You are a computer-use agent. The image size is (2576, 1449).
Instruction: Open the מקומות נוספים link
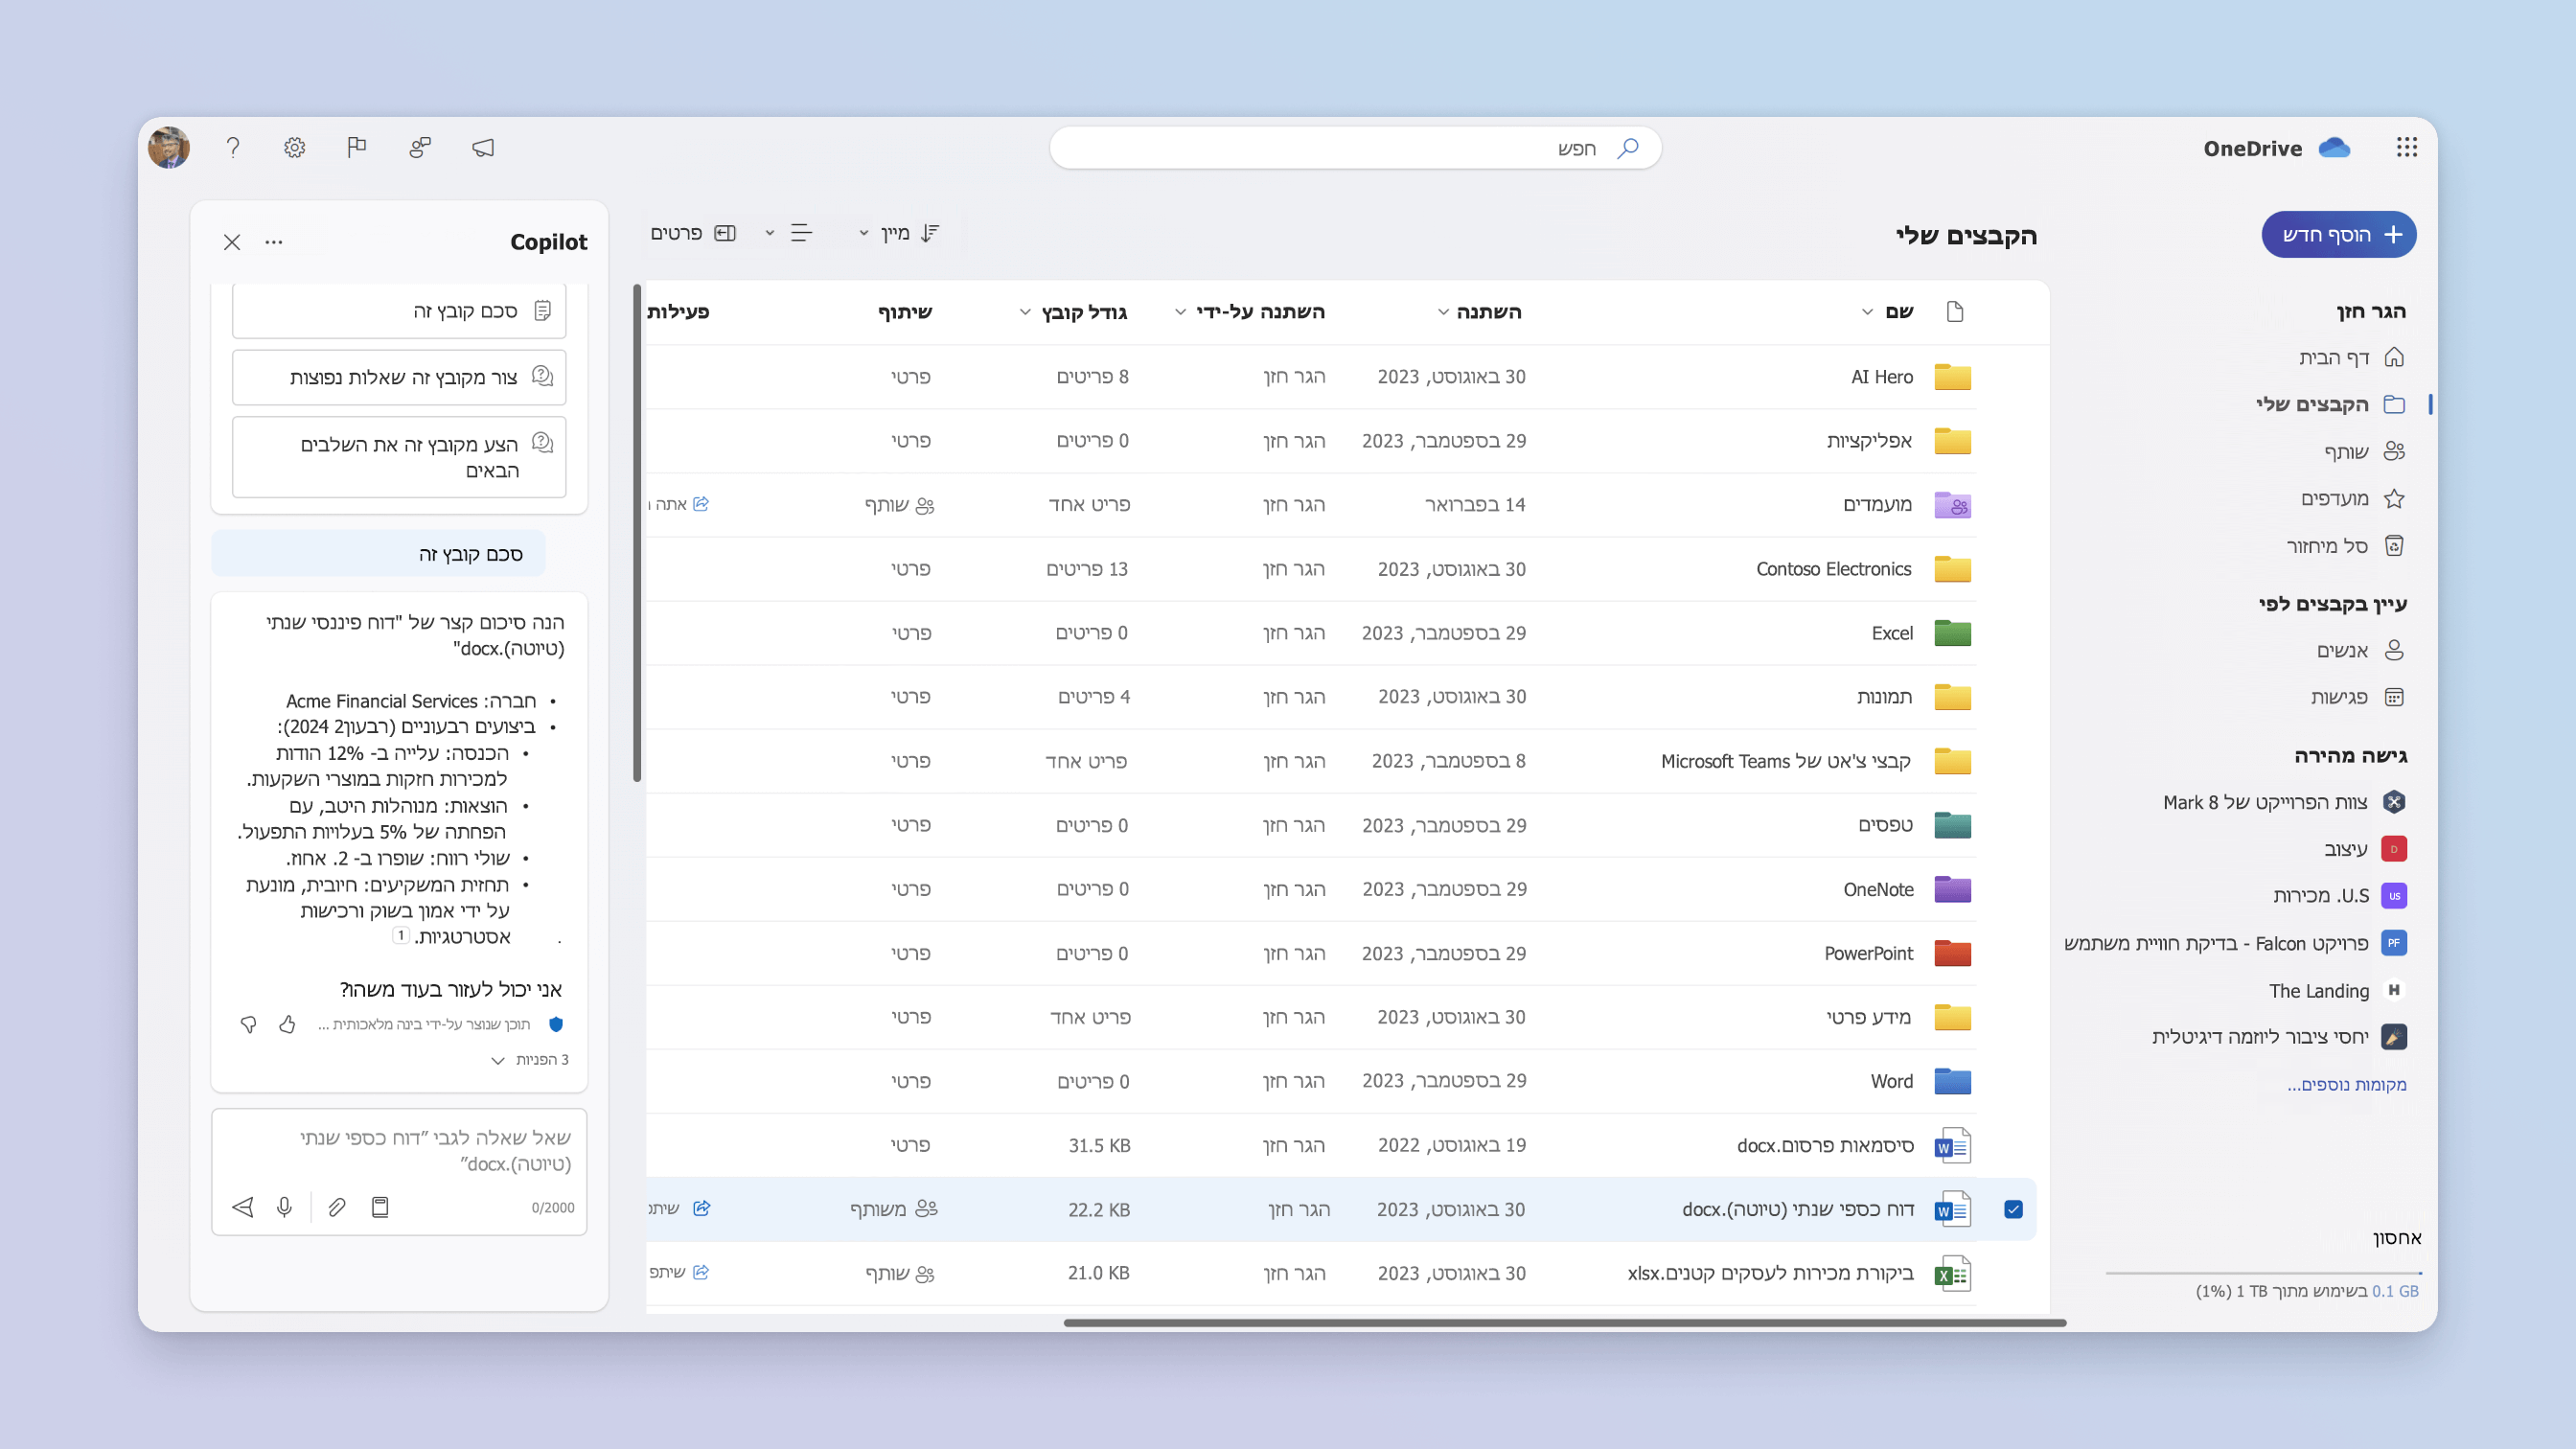click(x=2346, y=1084)
